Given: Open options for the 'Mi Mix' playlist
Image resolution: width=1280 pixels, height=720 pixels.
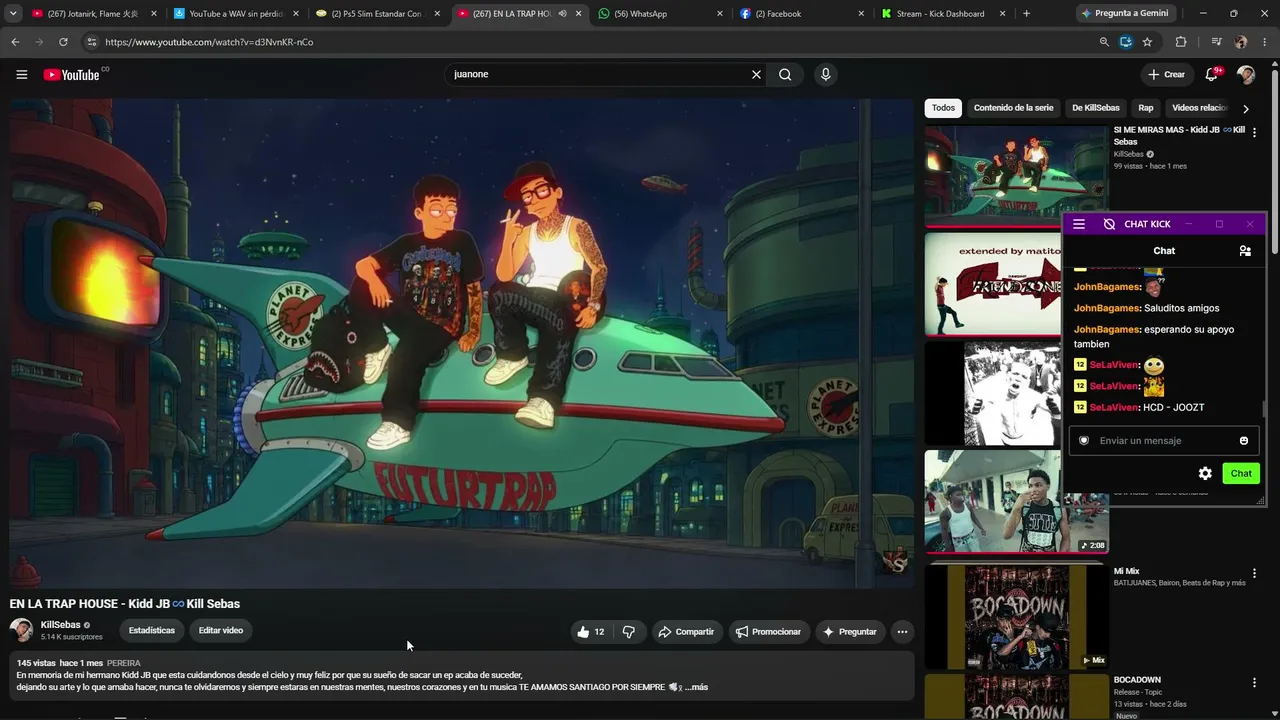Looking at the screenshot, I should pos(1254,573).
